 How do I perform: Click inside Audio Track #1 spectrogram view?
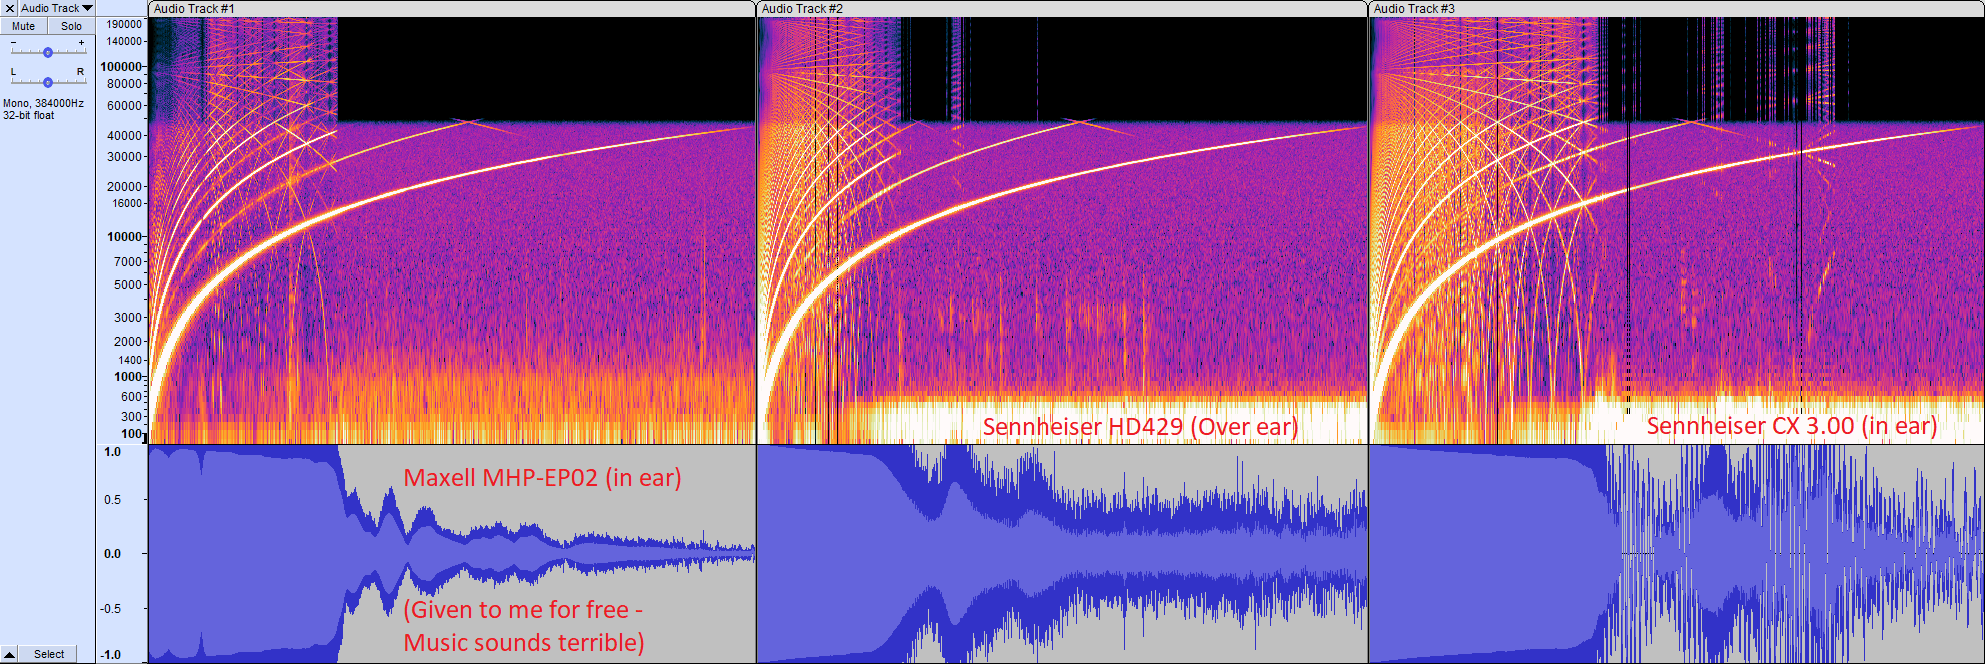tap(452, 230)
